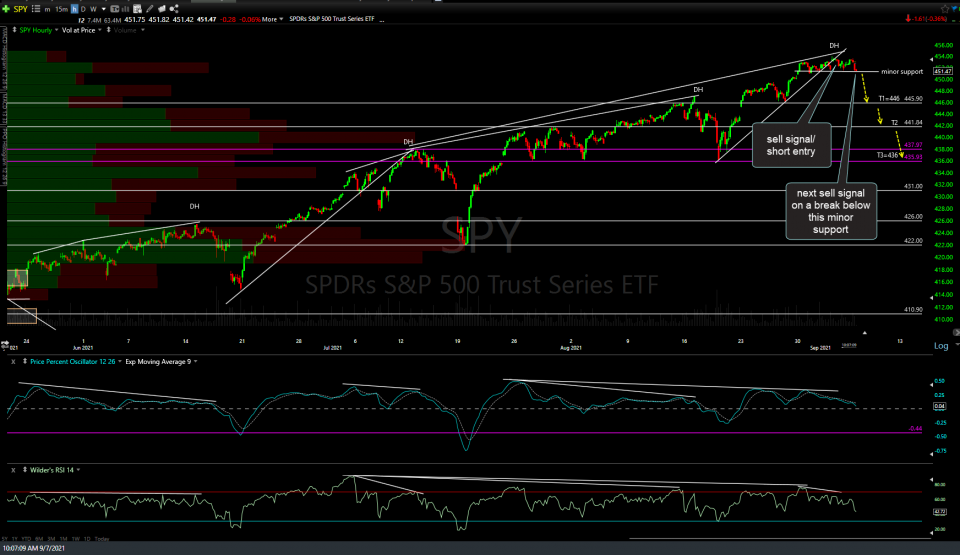Image resolution: width=960 pixels, height=555 pixels.
Task: Click the scroll-left arrows icon on time axis
Action: click(x=4, y=344)
